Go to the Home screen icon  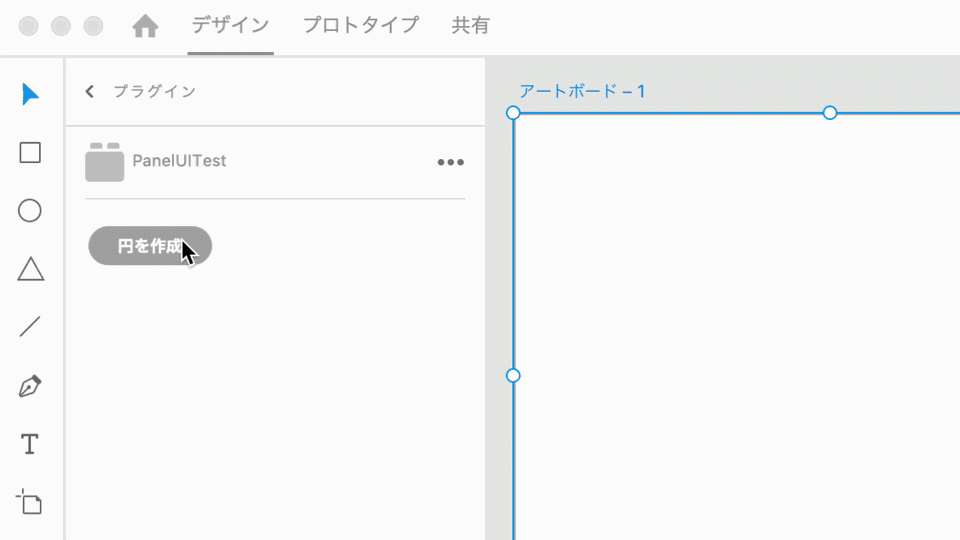tap(145, 26)
